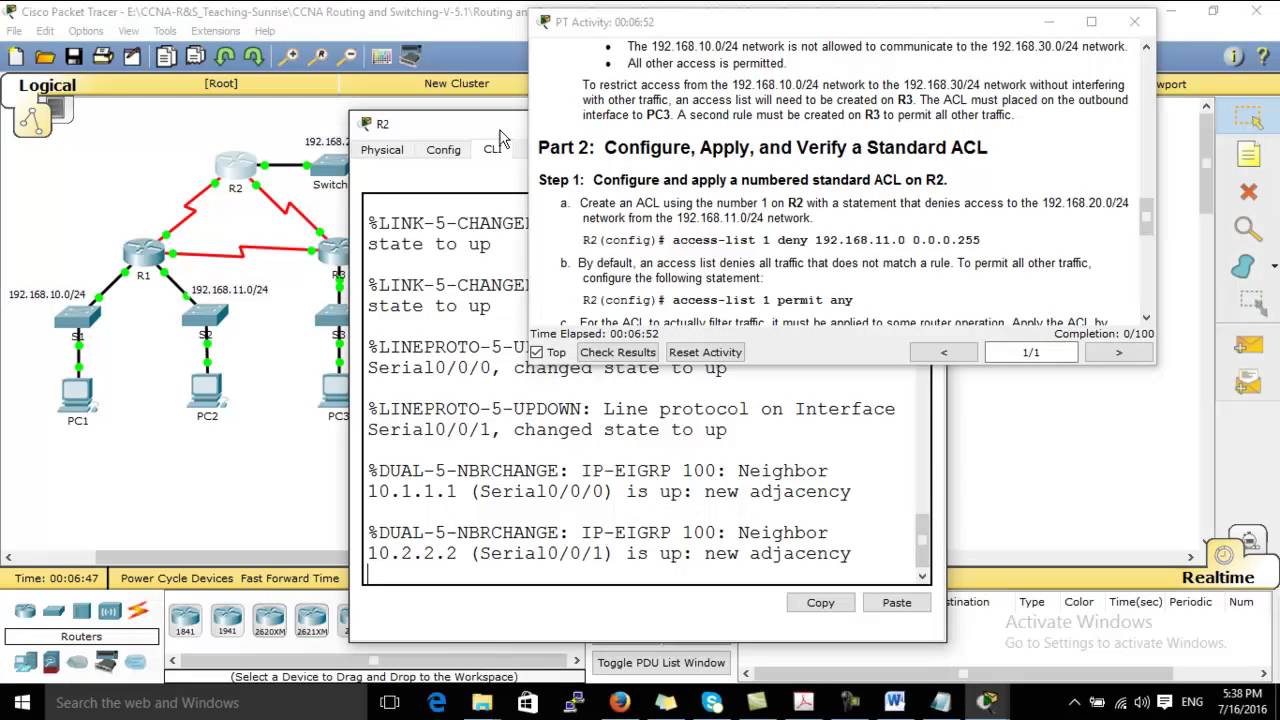
Task: Switch to Config tab in R2 window
Action: pos(443,150)
